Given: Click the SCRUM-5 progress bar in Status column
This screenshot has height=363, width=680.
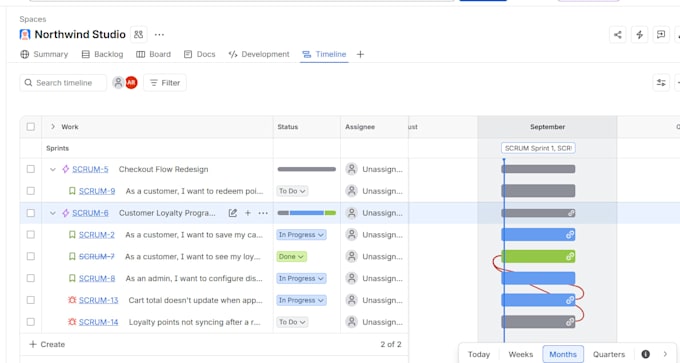Looking at the screenshot, I should tap(307, 169).
